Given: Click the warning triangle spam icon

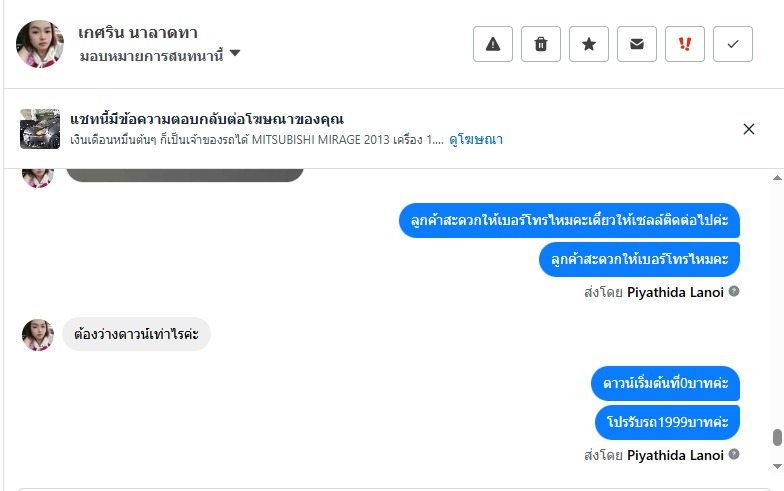Looking at the screenshot, I should (492, 44).
